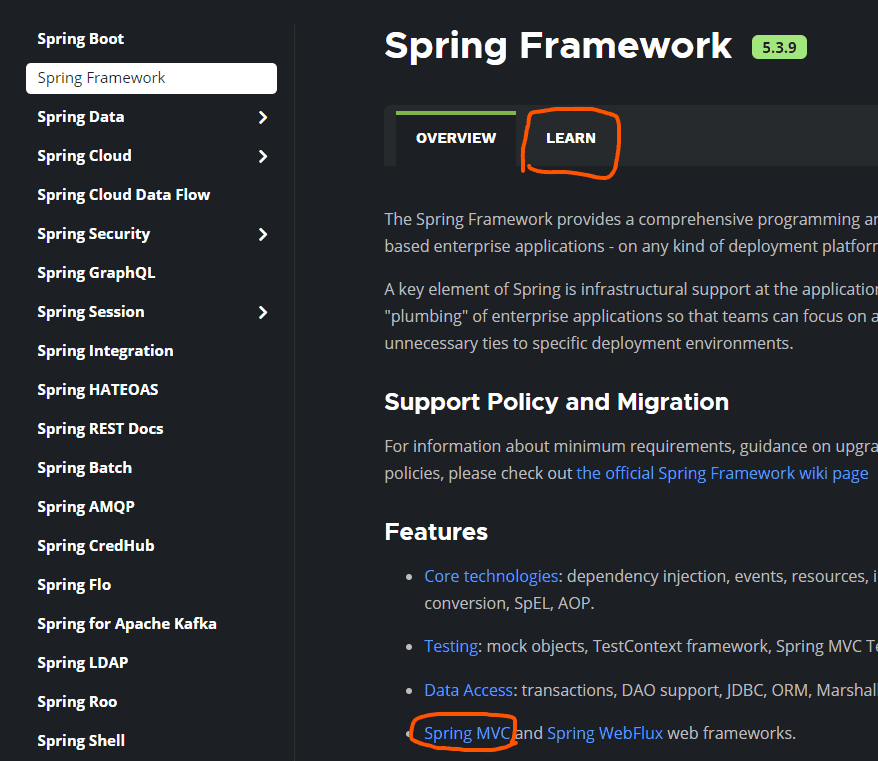Open the official Spring Framework wiki page link
Screen dimensions: 878x761
722,474
